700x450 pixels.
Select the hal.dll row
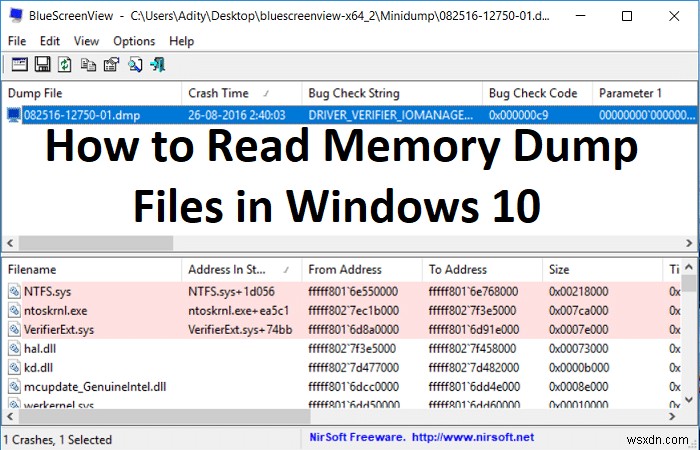342,349
